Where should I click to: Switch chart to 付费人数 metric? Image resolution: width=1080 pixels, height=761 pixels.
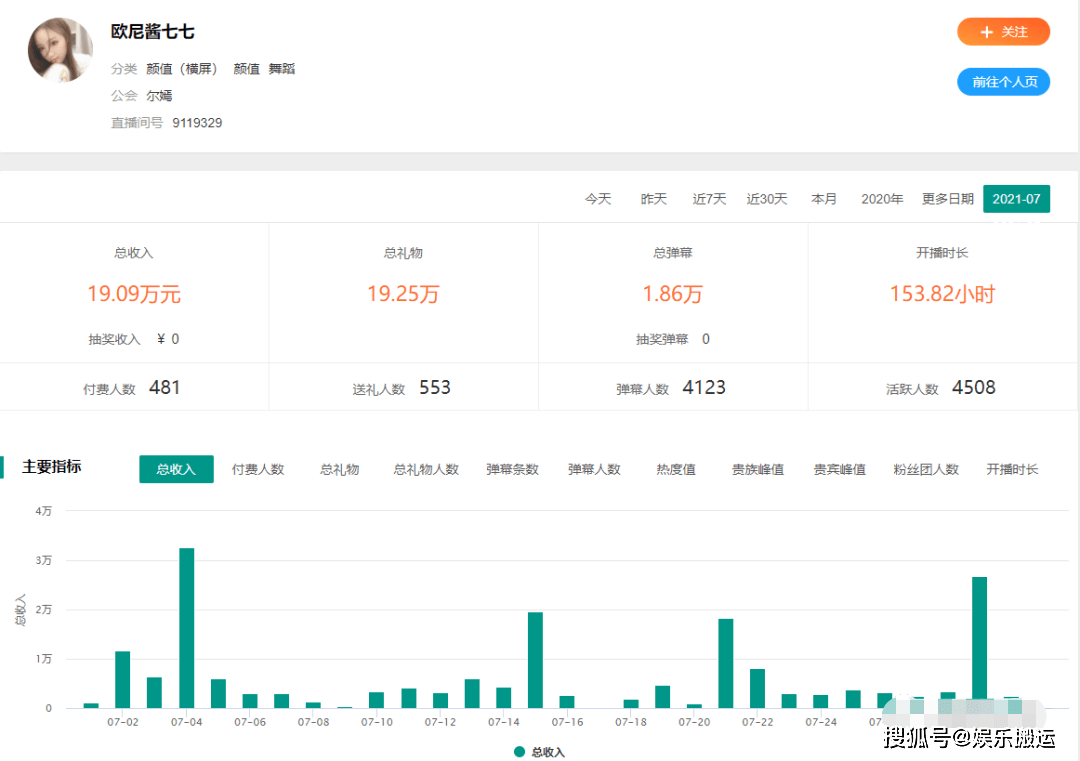(x=258, y=469)
